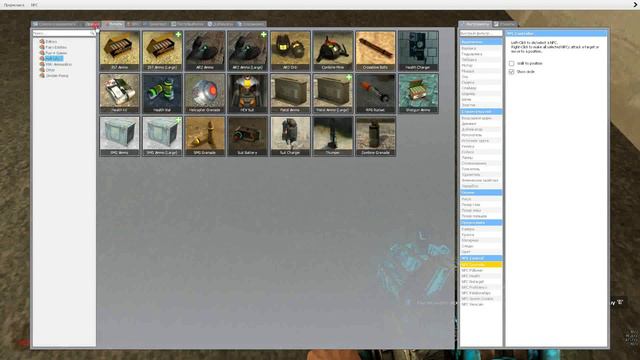Screen dimensions: 640x360
Task: Collapse the Ограничения tool category header
Action: pos(481,42)
